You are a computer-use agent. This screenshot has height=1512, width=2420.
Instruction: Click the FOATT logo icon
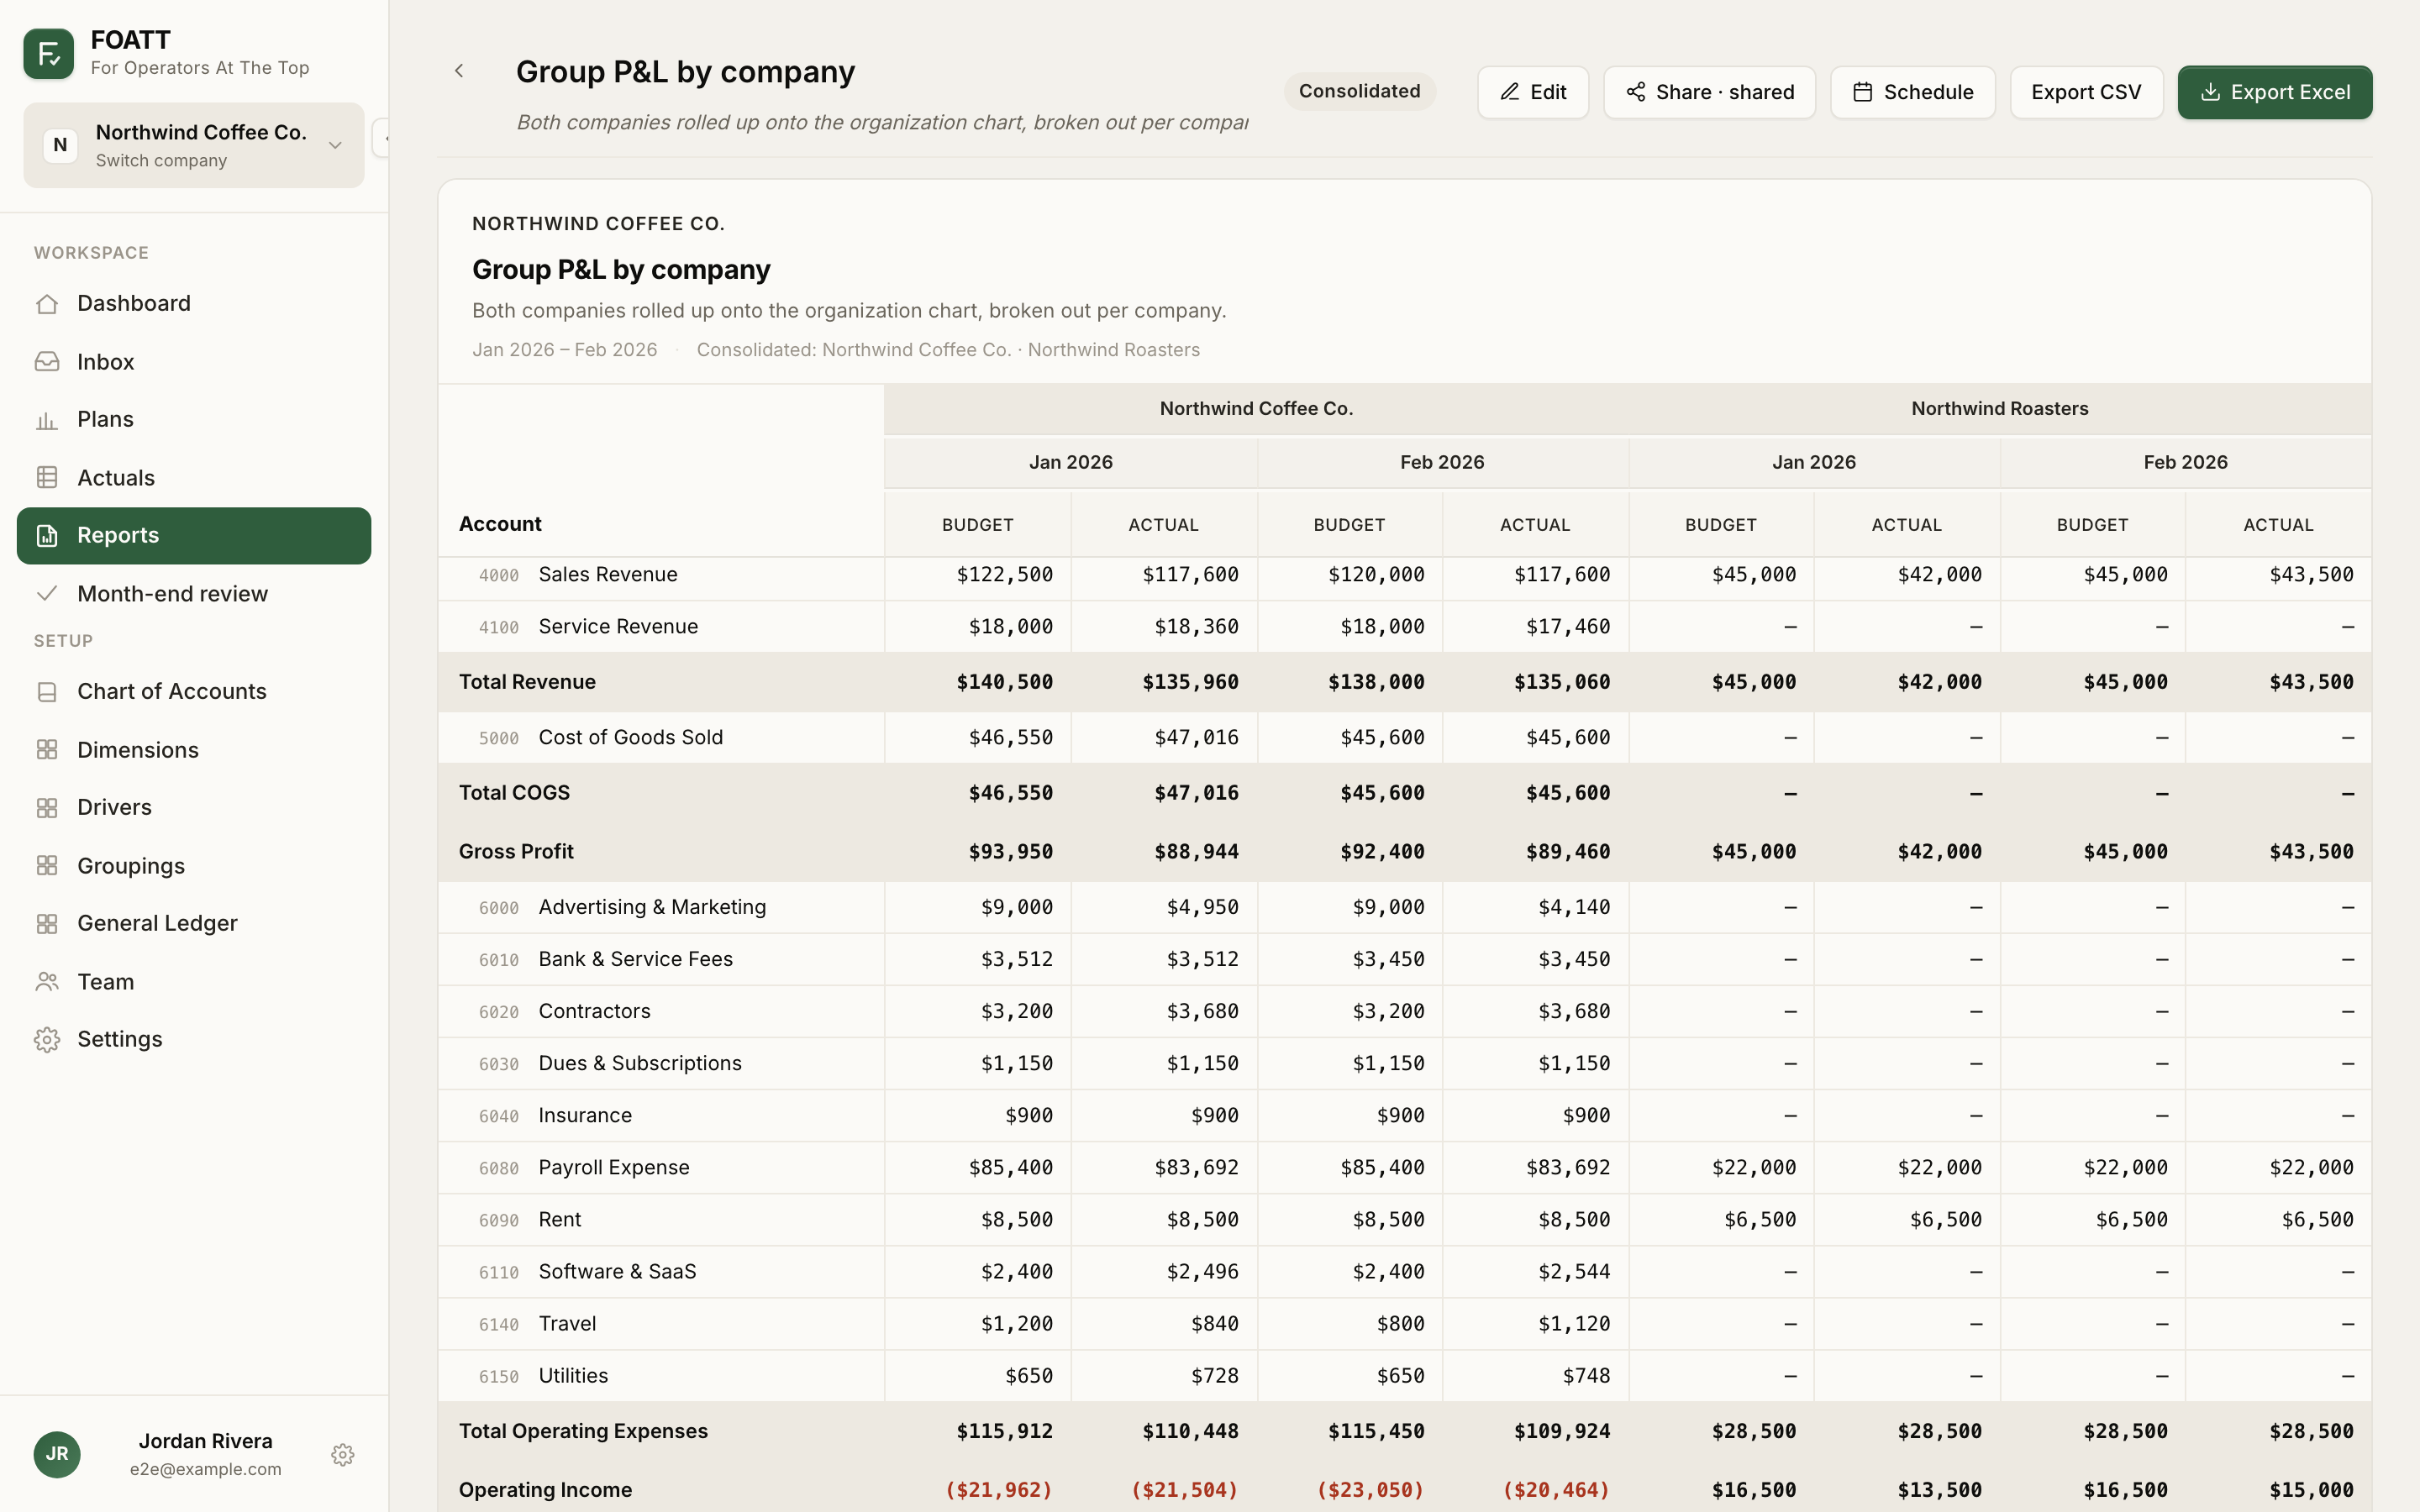tap(48, 53)
